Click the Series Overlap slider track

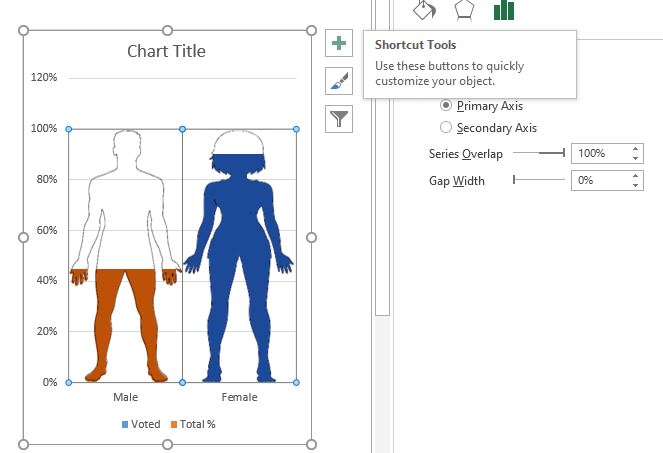(539, 153)
